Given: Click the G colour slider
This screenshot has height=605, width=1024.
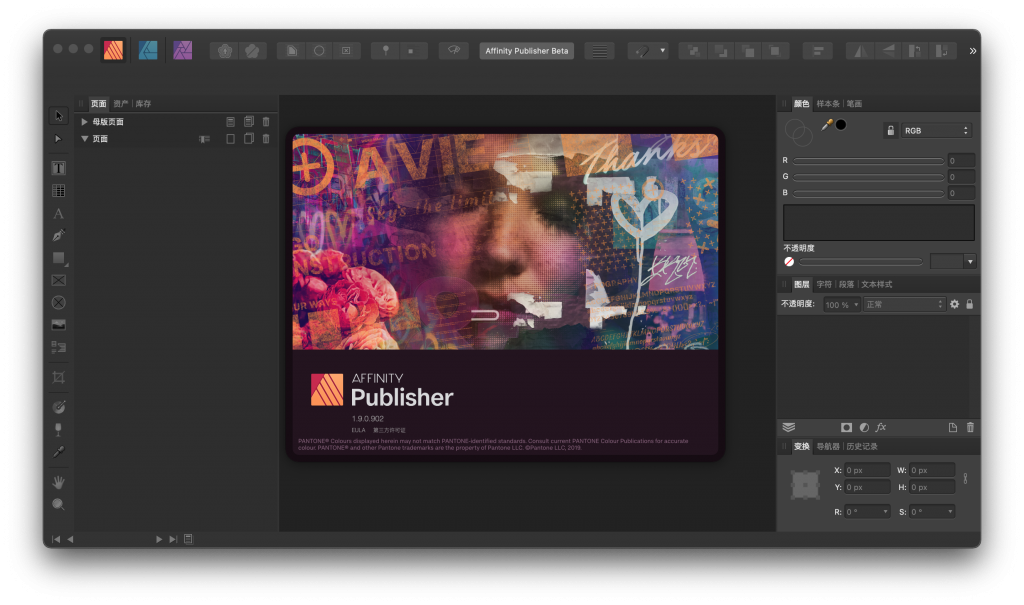Looking at the screenshot, I should 869,177.
